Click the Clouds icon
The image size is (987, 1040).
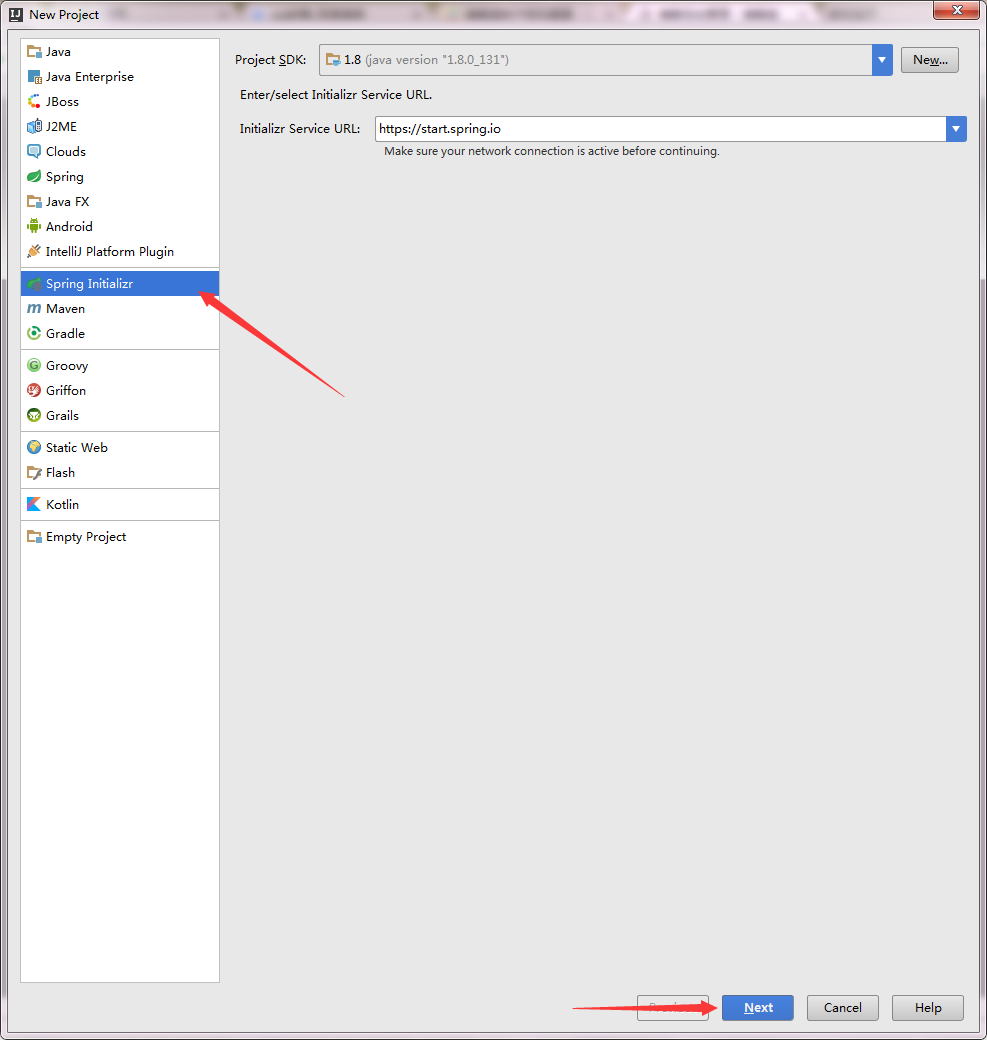coord(34,152)
